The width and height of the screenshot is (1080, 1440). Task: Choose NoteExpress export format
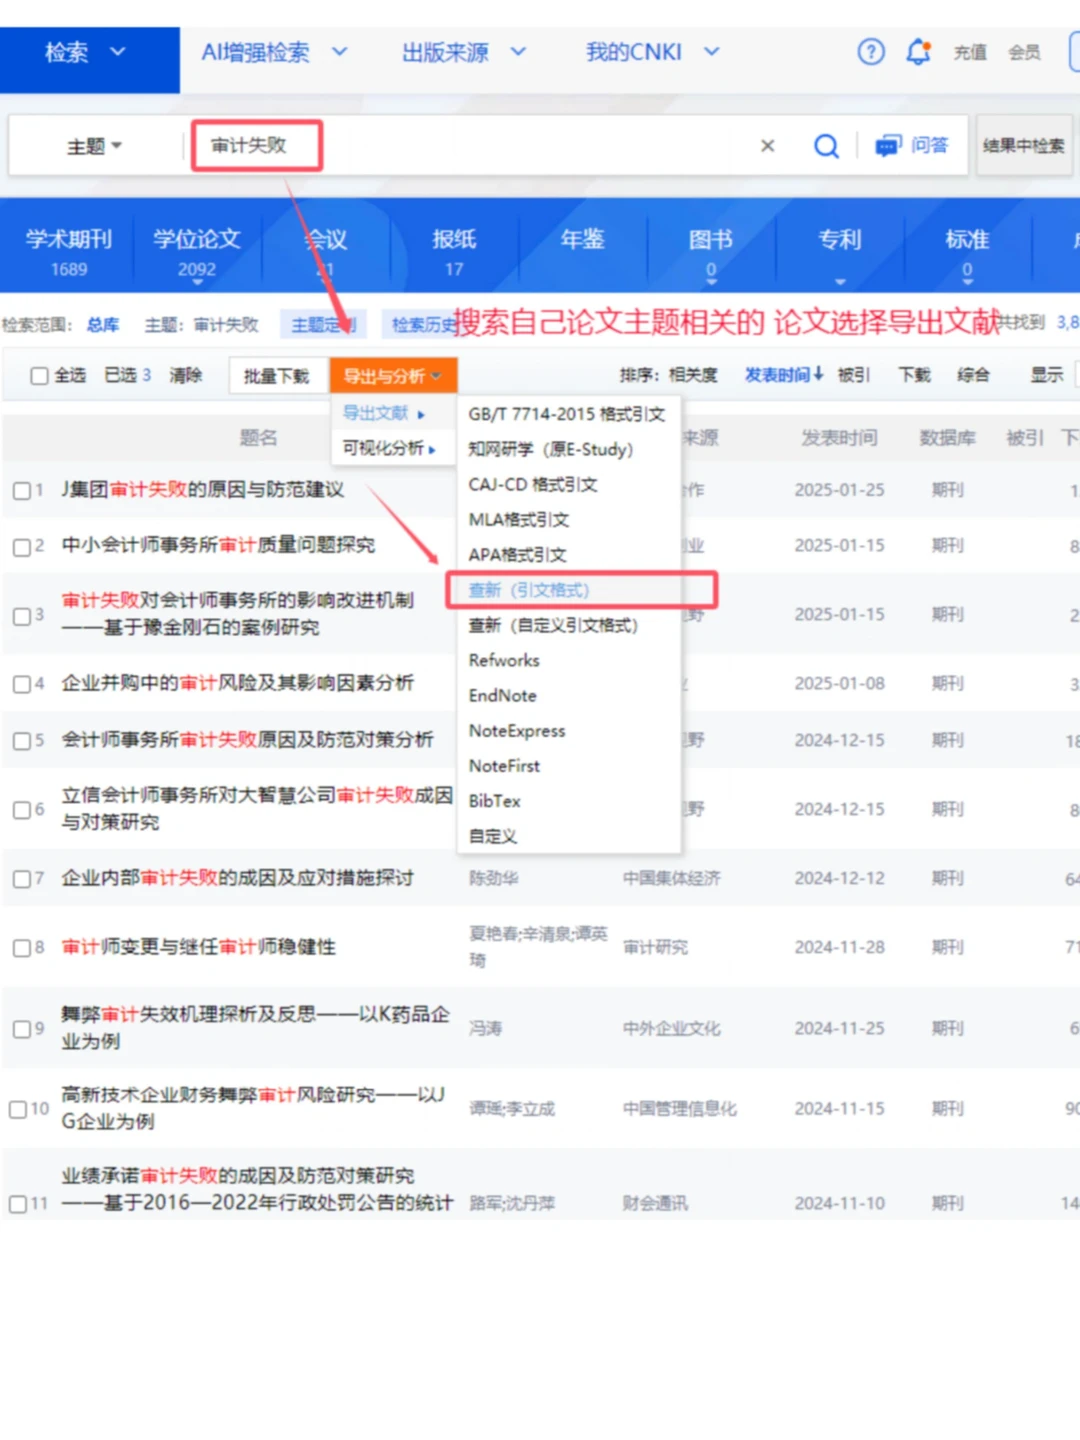[517, 731]
